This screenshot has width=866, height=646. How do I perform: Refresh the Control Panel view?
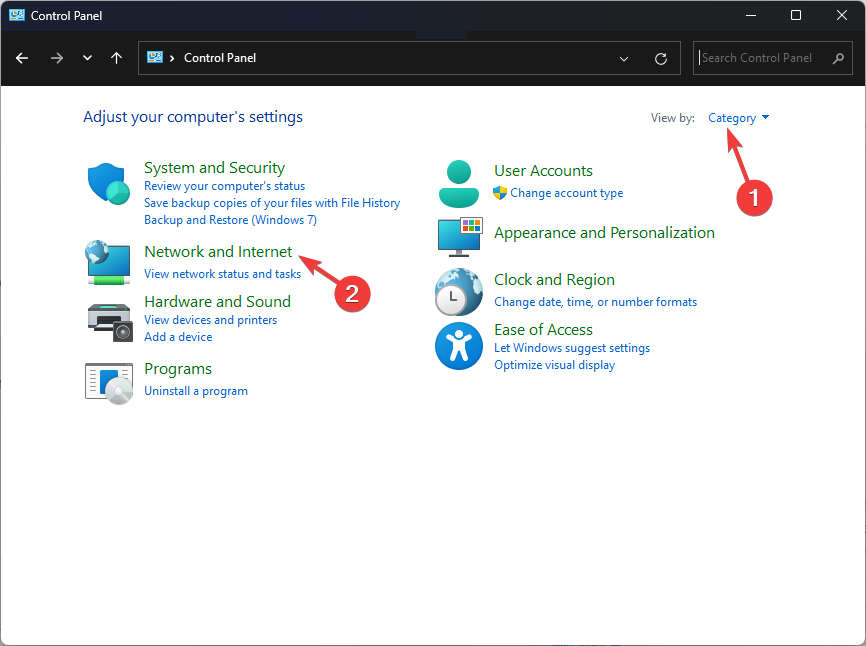coord(661,59)
